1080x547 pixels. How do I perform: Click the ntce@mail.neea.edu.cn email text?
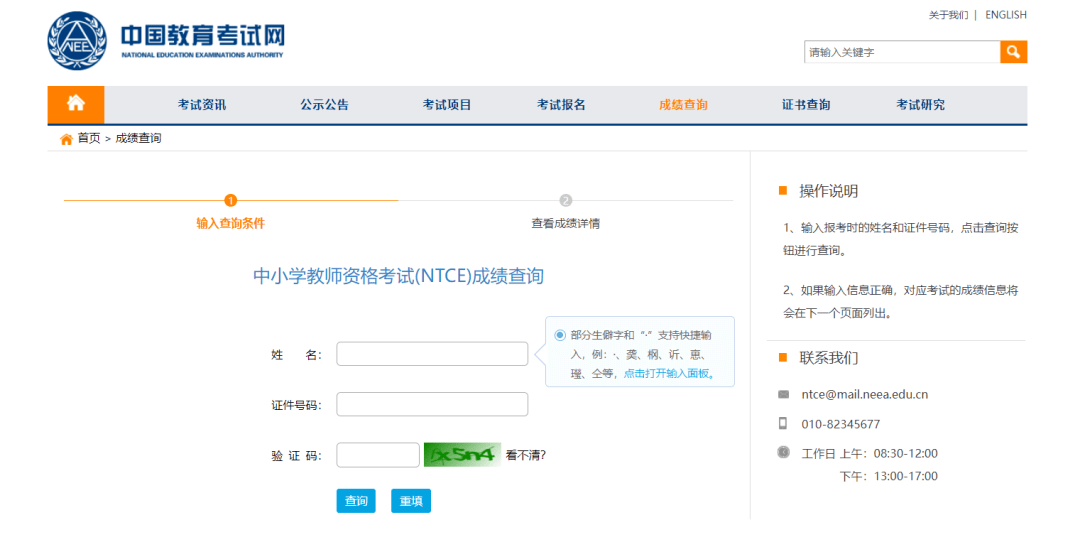[864, 395]
